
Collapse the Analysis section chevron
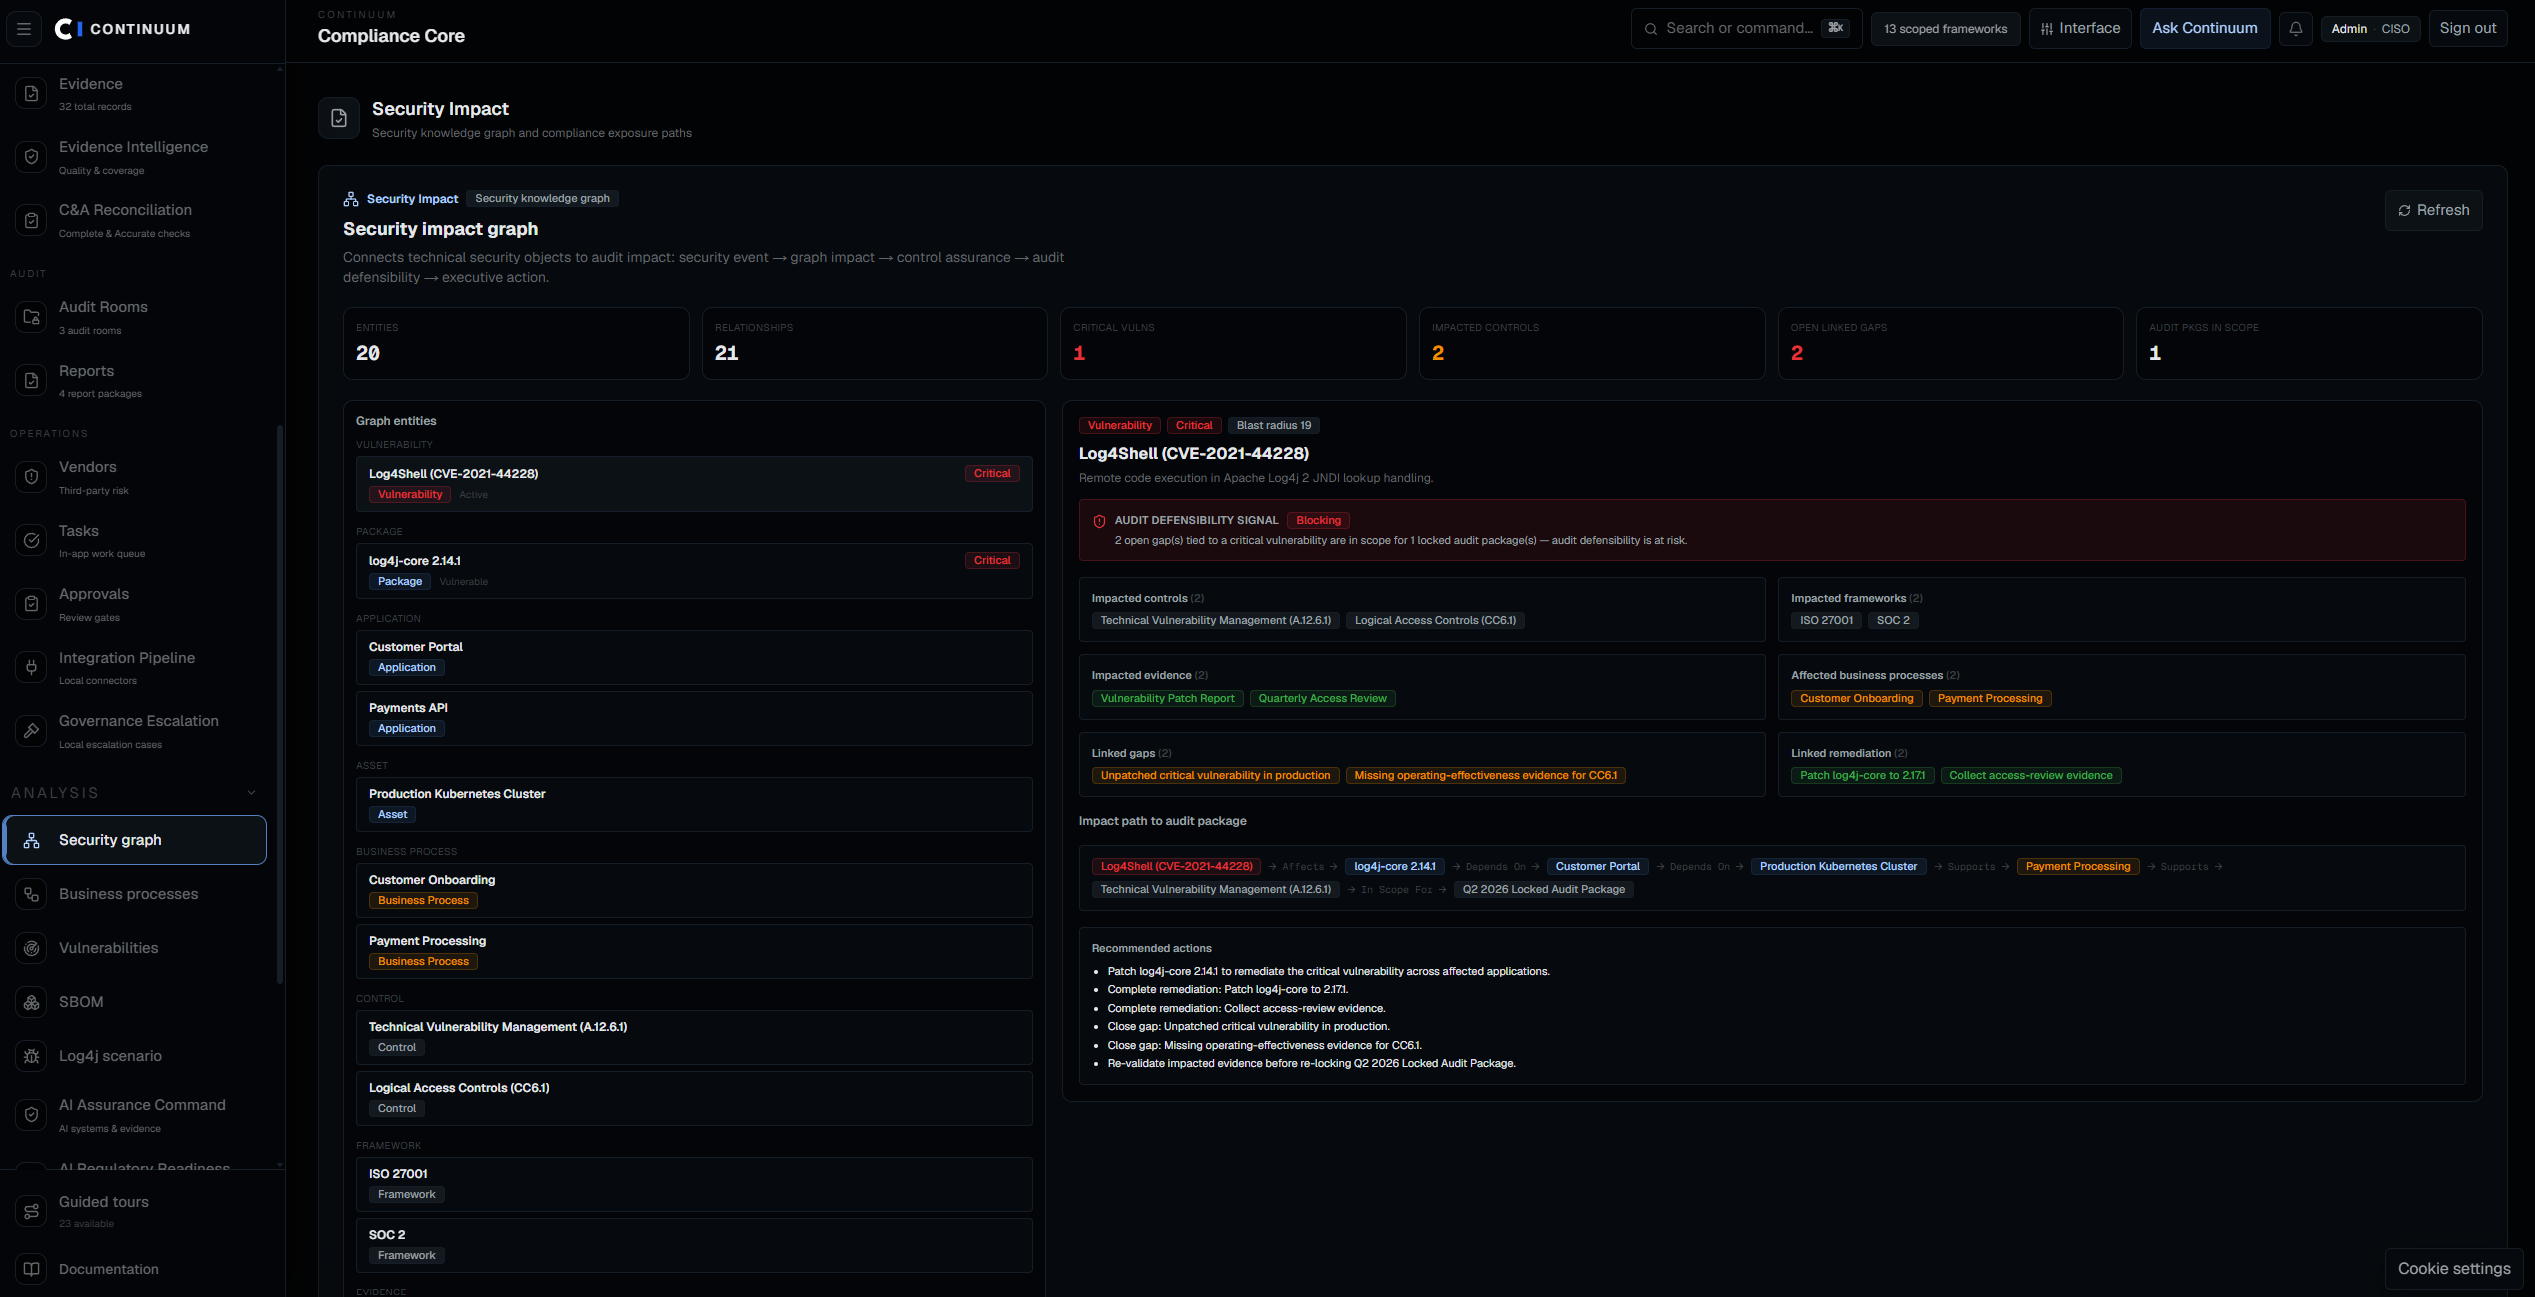tap(251, 793)
